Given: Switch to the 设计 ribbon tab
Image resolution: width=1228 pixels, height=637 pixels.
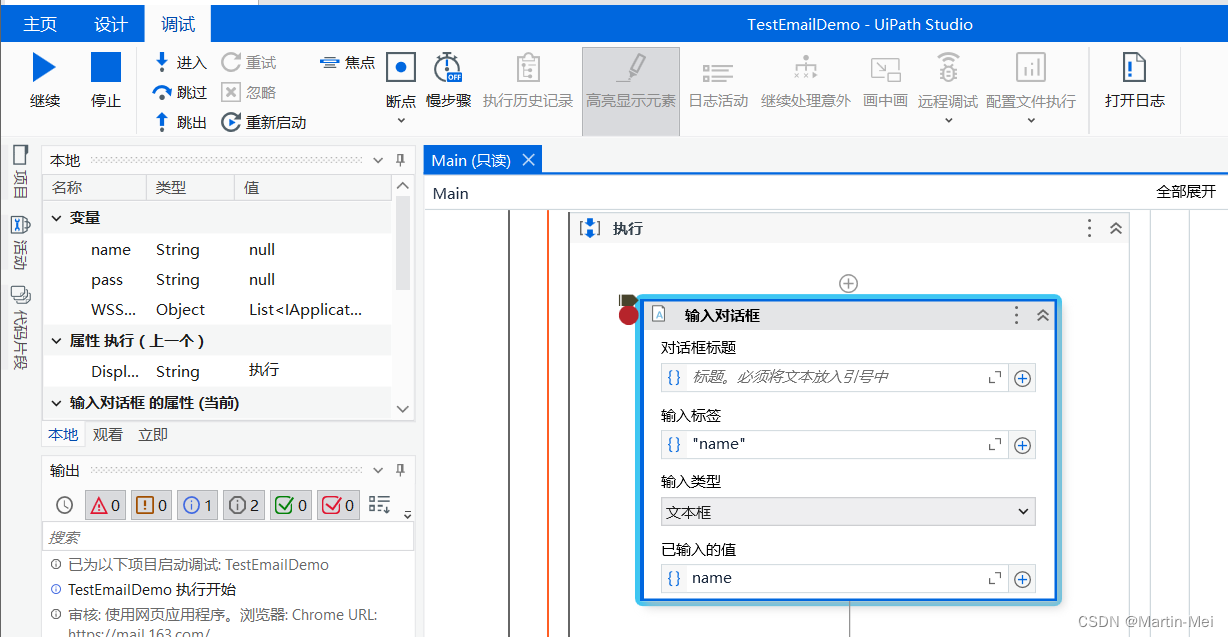Looking at the screenshot, I should point(111,24).
